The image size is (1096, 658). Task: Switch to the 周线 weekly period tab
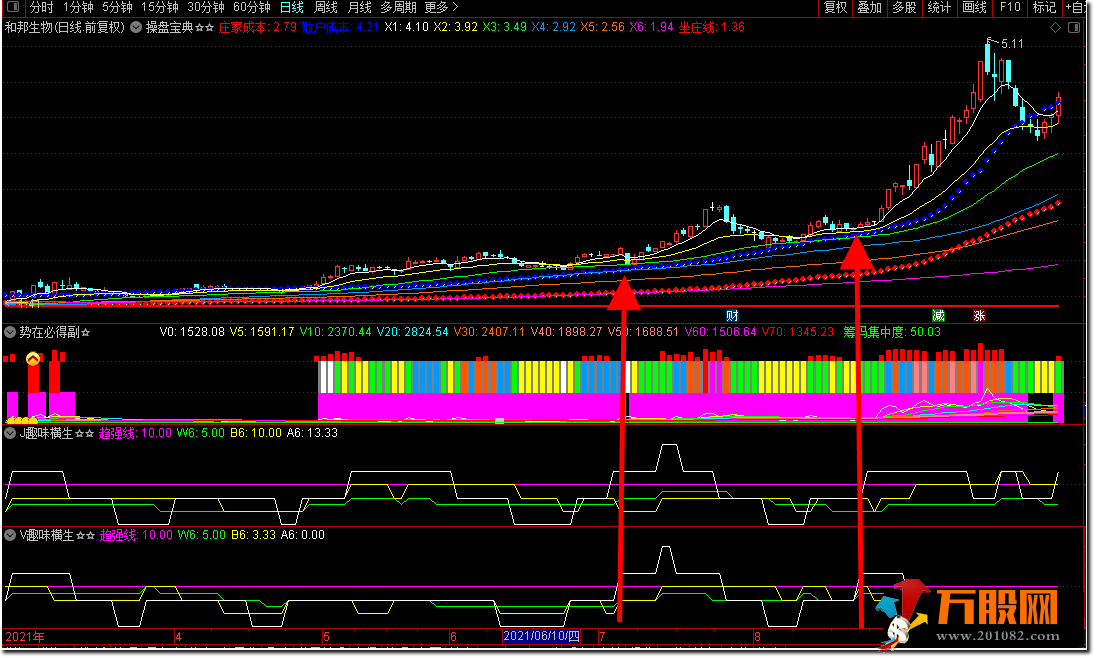click(326, 7)
